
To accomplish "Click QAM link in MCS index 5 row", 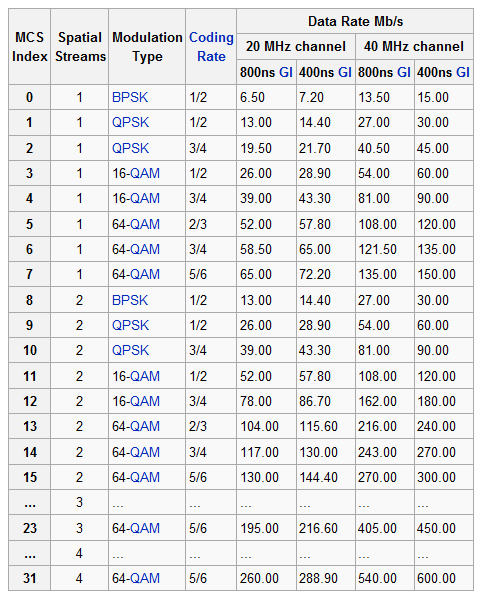I will [145, 224].
